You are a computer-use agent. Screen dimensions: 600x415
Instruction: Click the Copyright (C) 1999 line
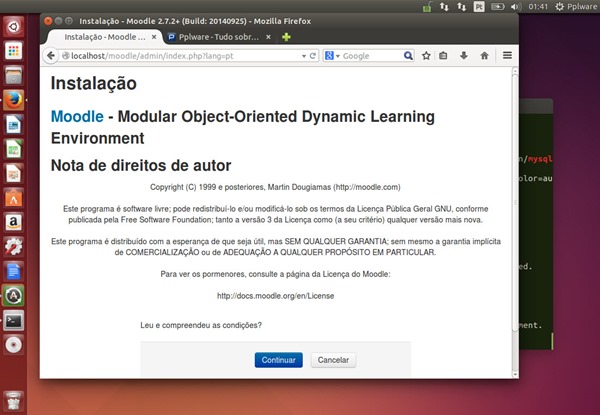click(275, 187)
